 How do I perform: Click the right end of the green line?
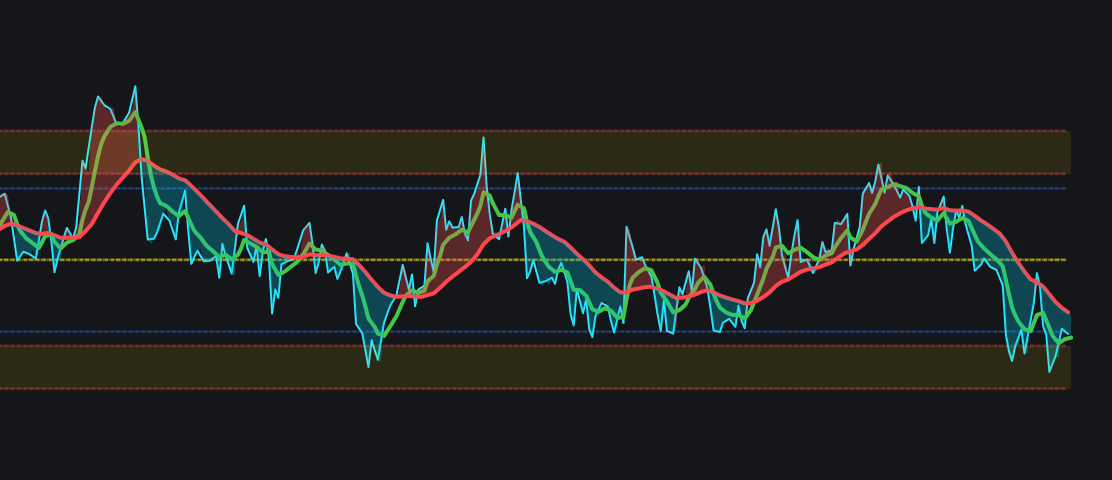pos(1070,338)
